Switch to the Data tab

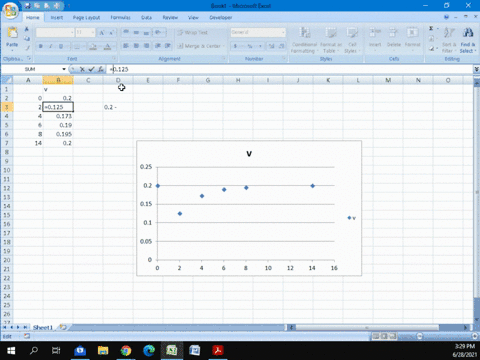click(146, 17)
